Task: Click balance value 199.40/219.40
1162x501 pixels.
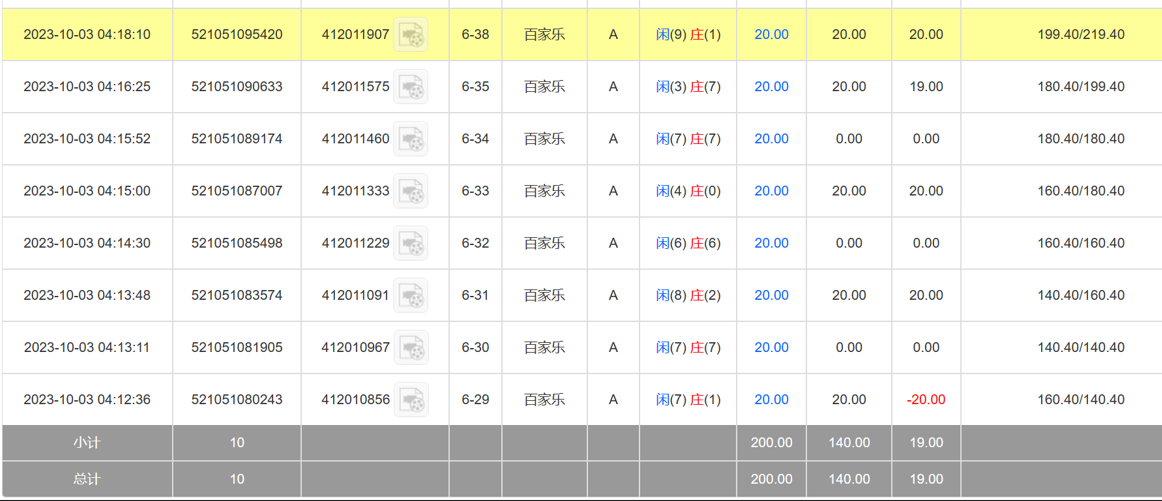Action: point(1081,35)
